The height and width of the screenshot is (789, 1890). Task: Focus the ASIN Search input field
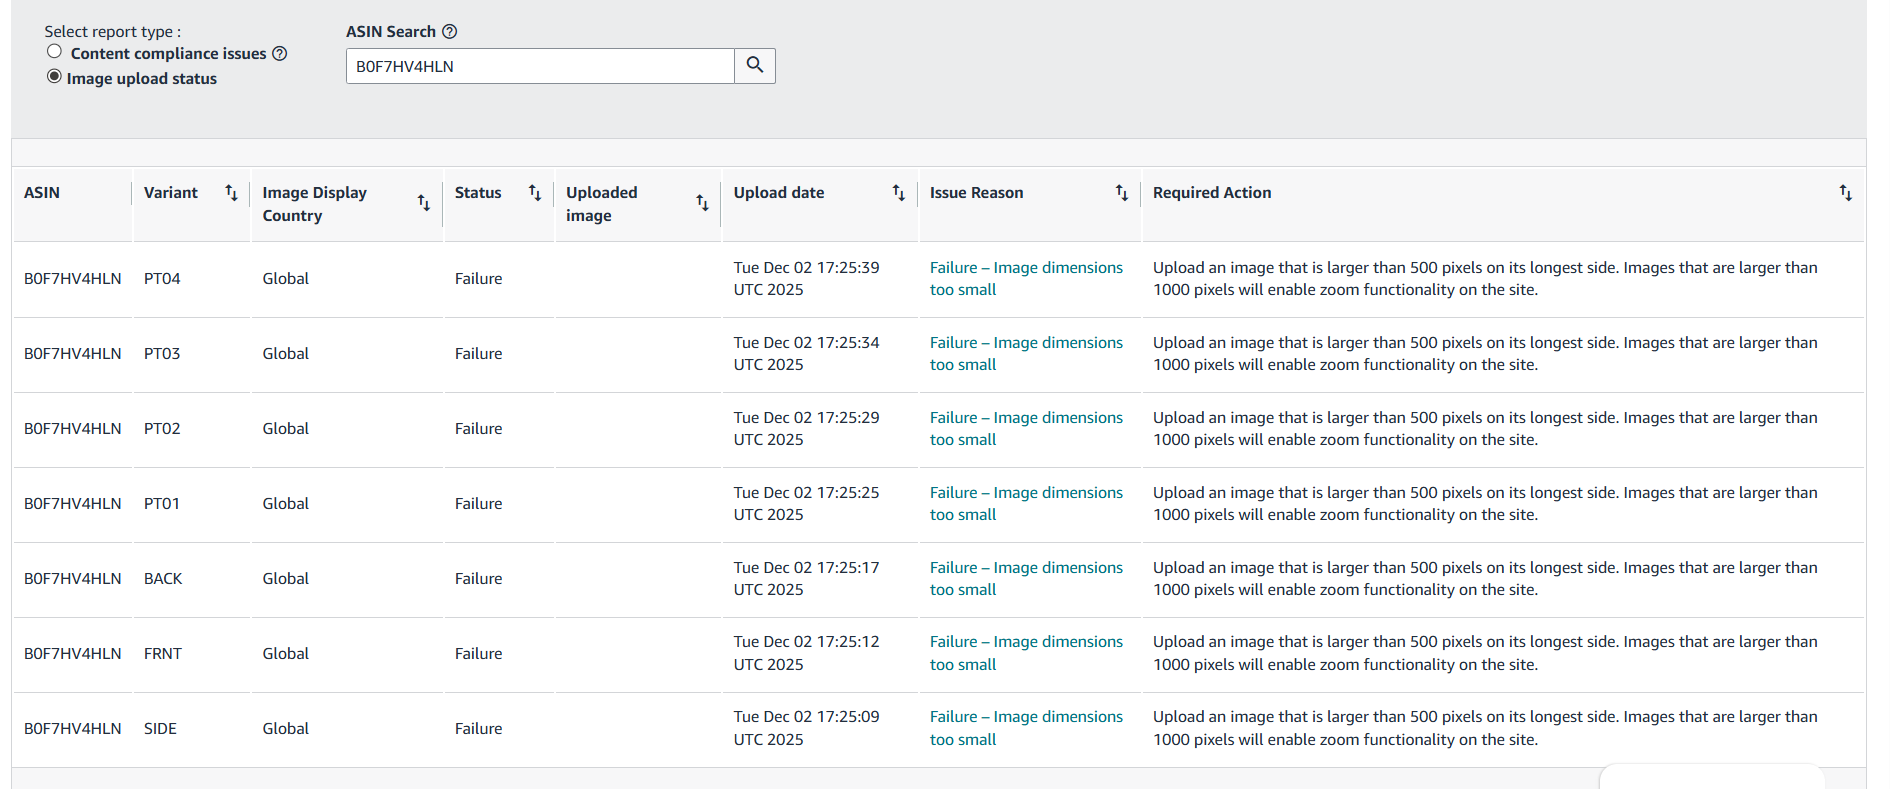(x=540, y=66)
